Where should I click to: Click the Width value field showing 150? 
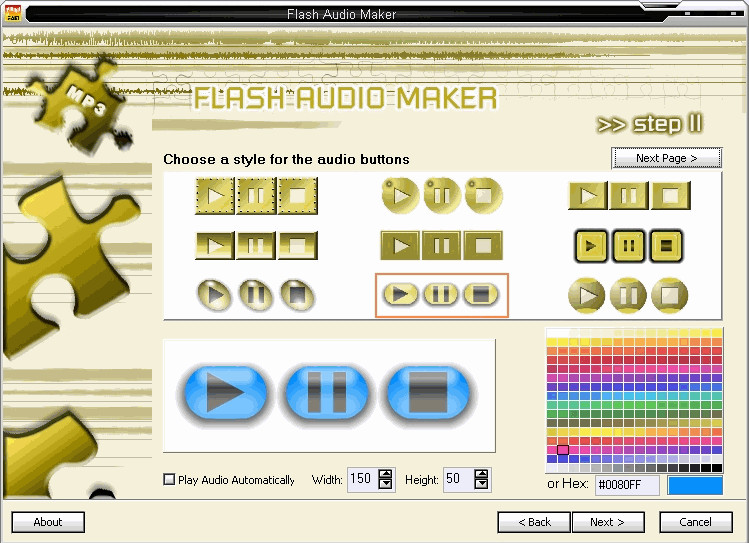363,479
